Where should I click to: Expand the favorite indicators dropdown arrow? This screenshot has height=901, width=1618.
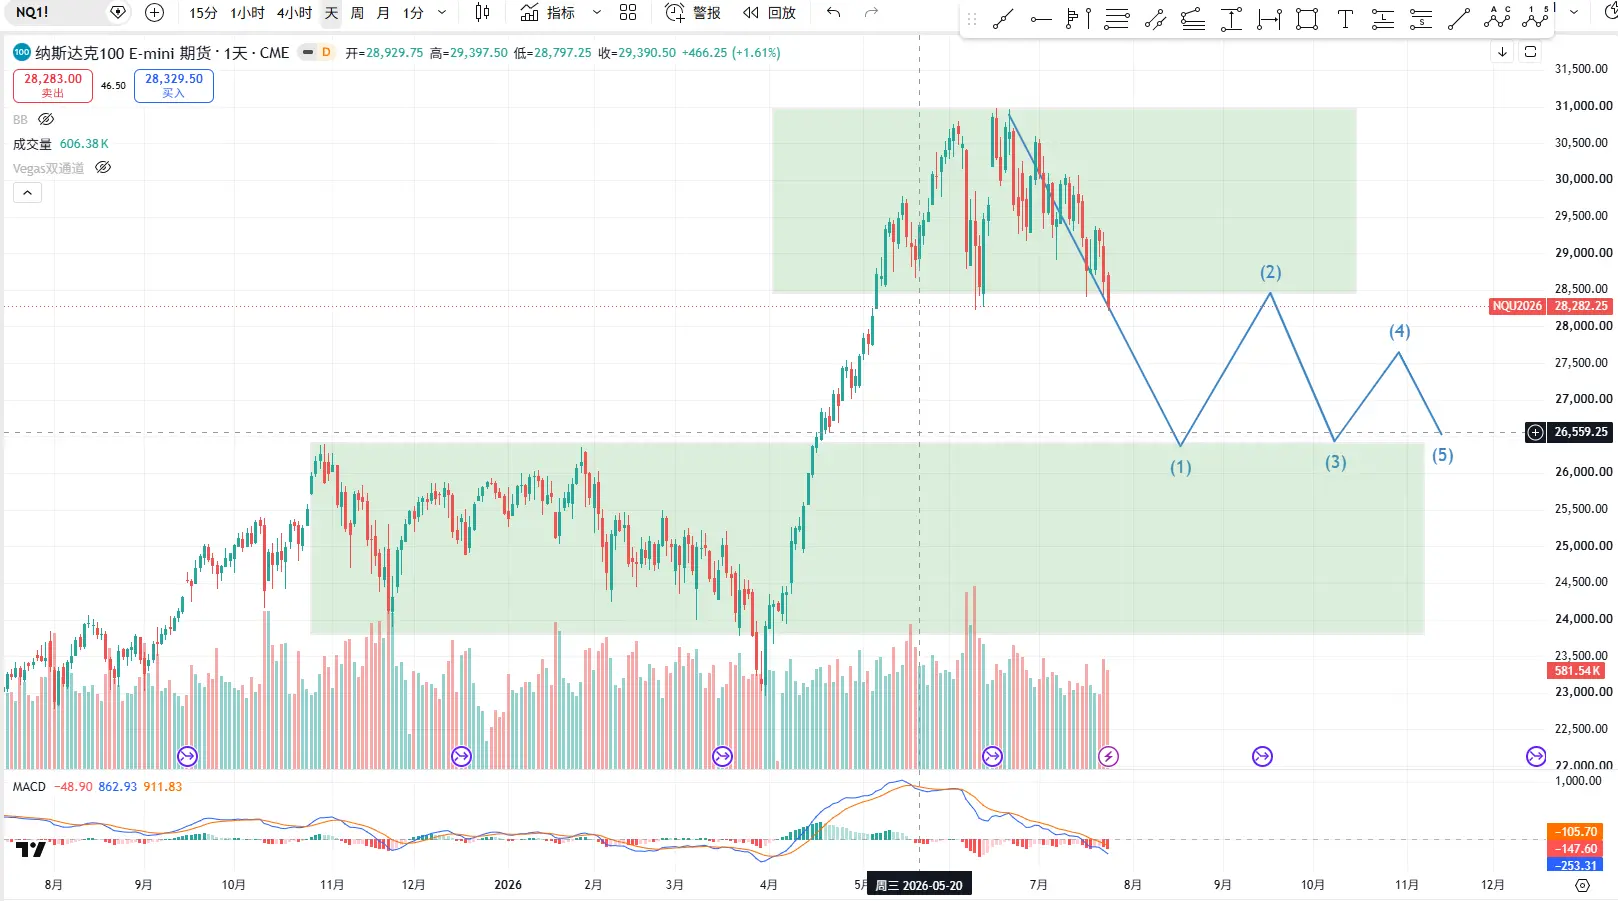coord(597,13)
